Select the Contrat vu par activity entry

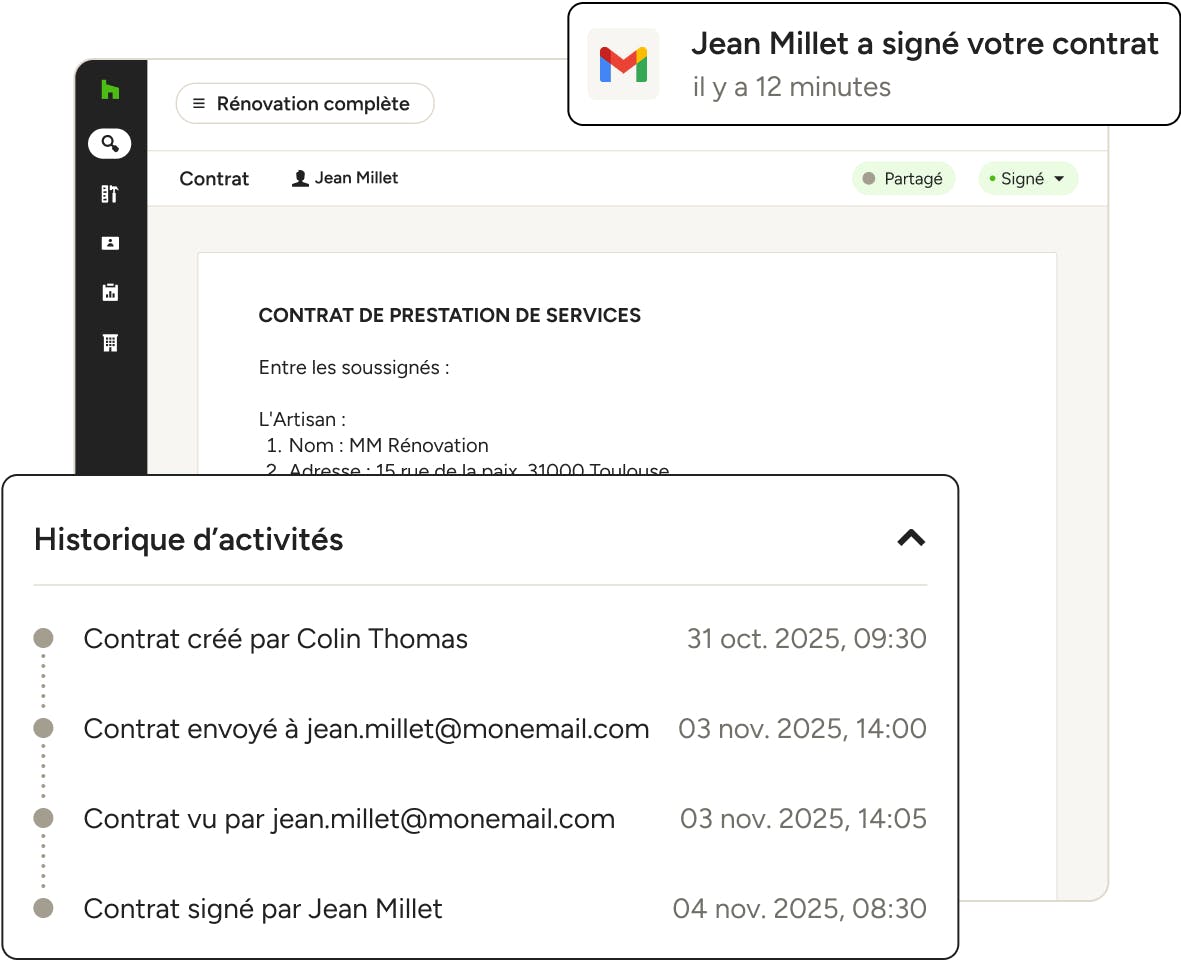point(349,819)
